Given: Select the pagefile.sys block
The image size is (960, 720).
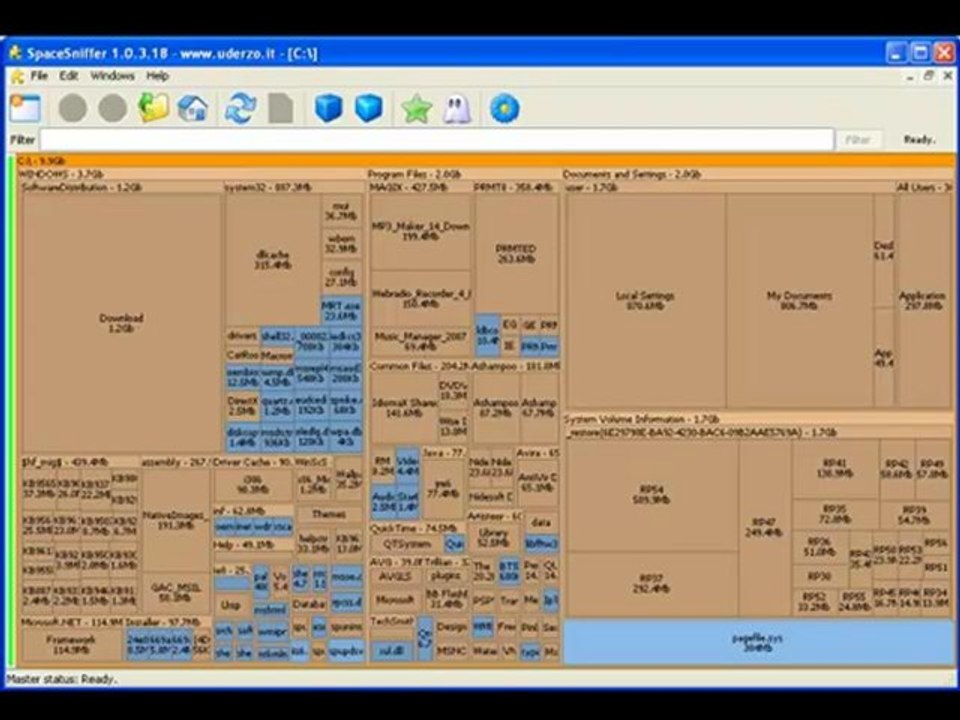Looking at the screenshot, I should click(758, 643).
